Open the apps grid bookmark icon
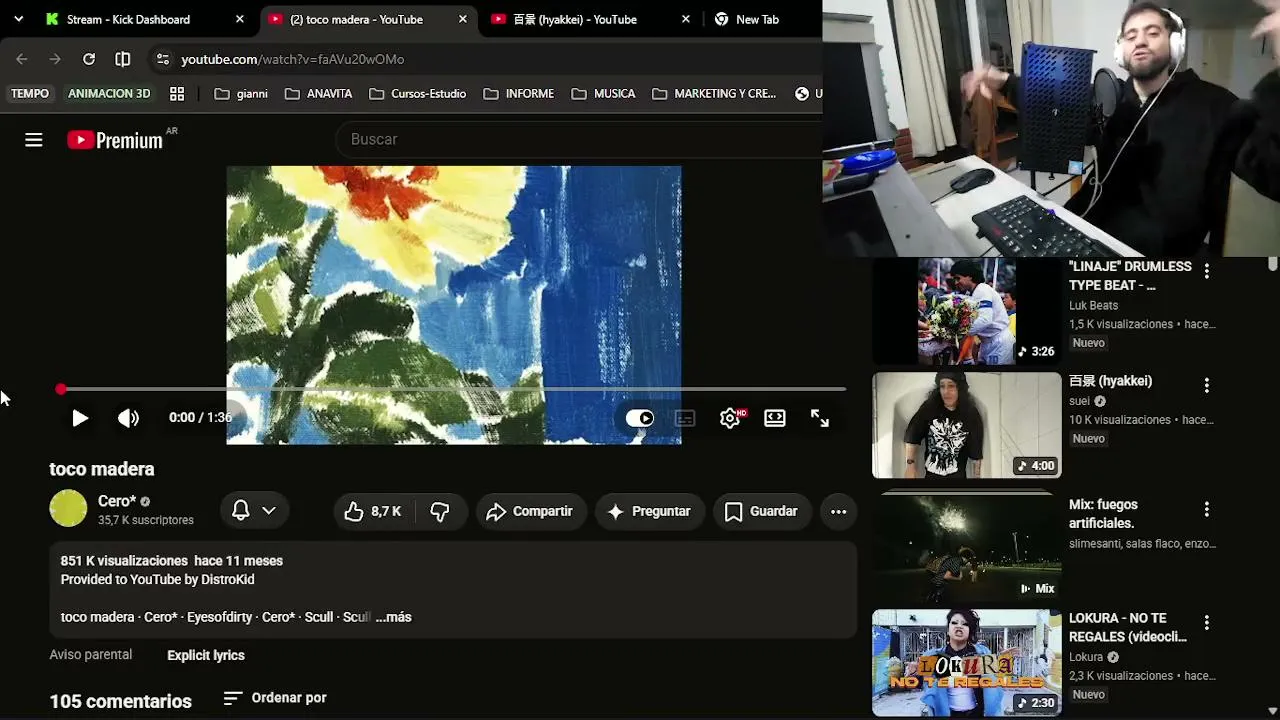Image resolution: width=1280 pixels, height=720 pixels. [177, 94]
